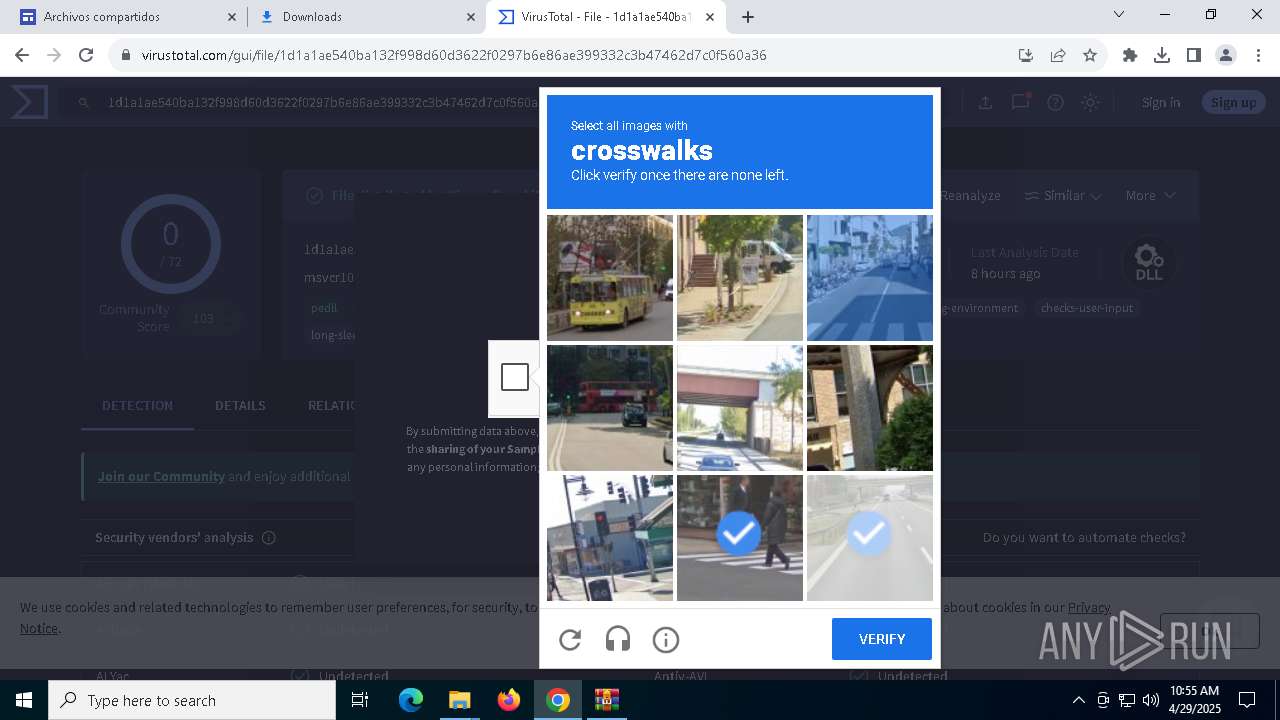Image resolution: width=1280 pixels, height=720 pixels.
Task: Click the Windows taskbar search box
Action: point(192,700)
